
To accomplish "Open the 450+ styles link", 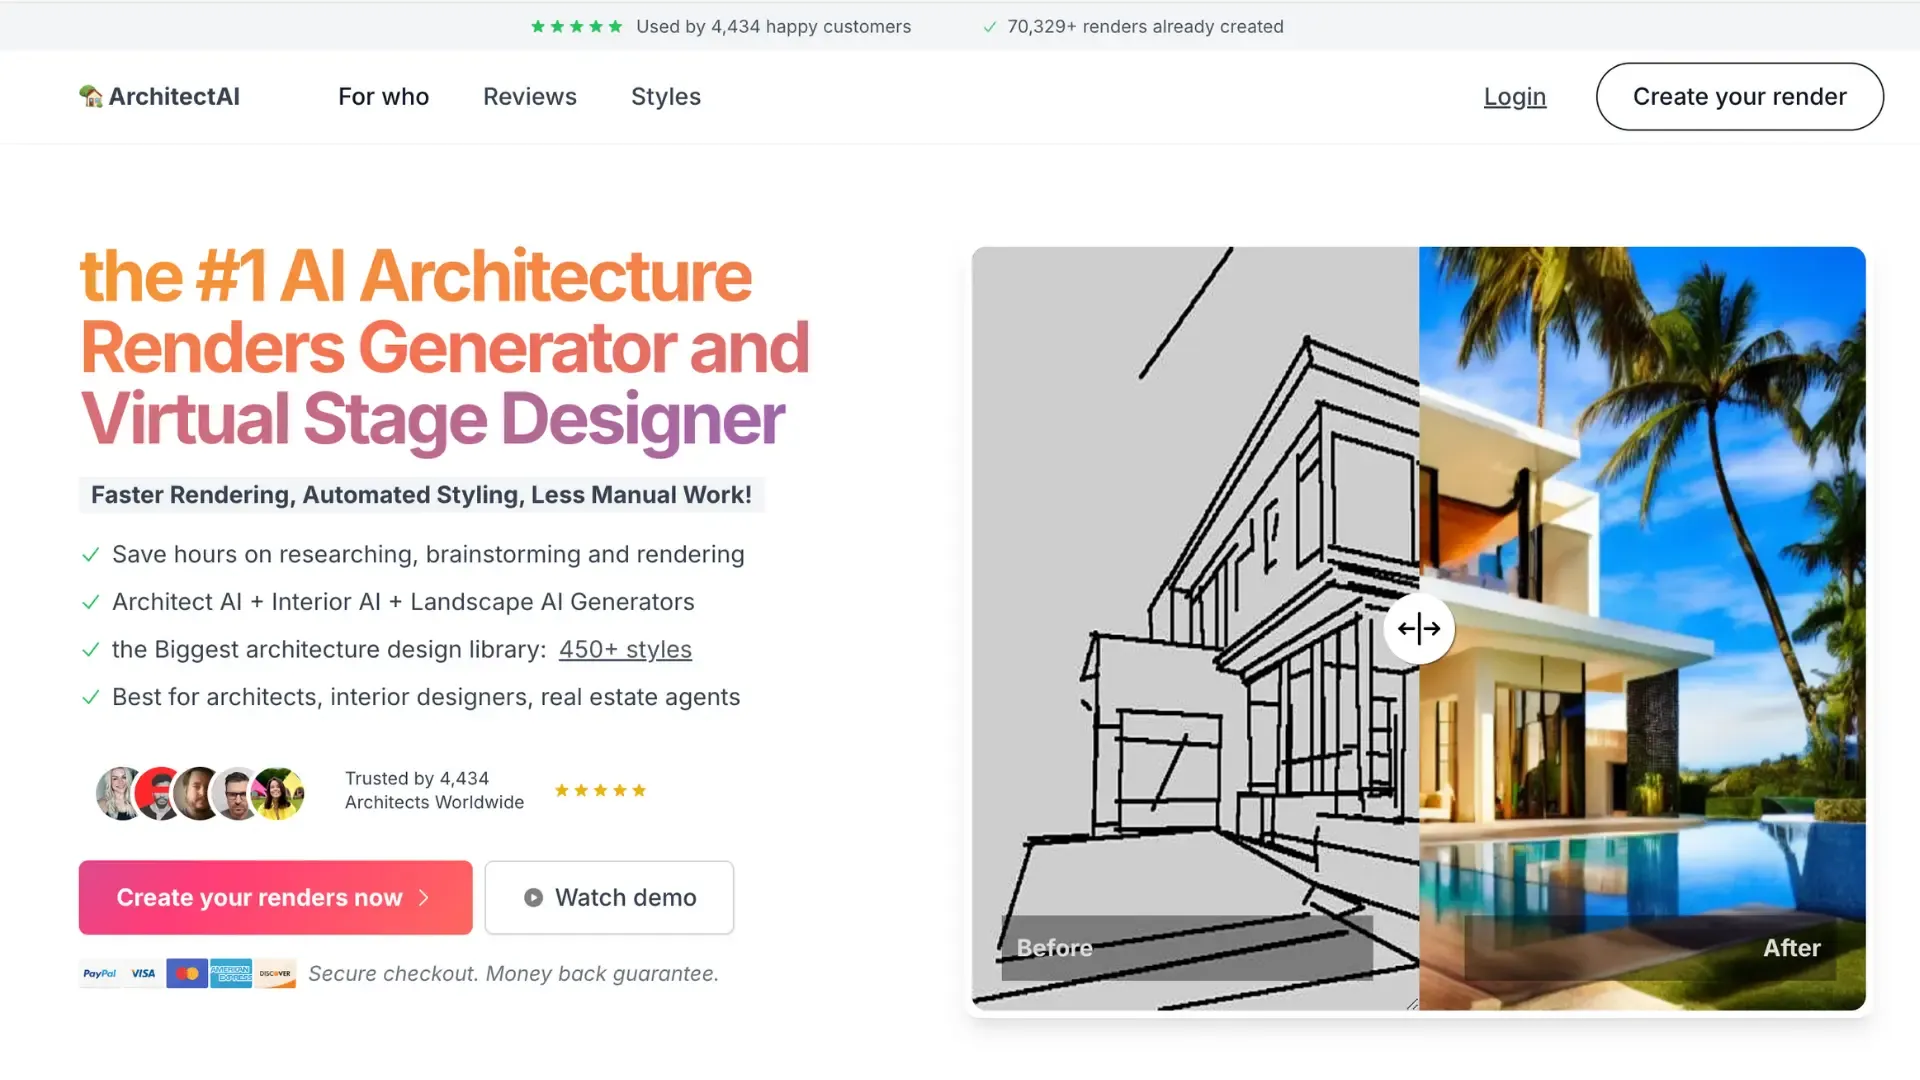I will click(625, 650).
